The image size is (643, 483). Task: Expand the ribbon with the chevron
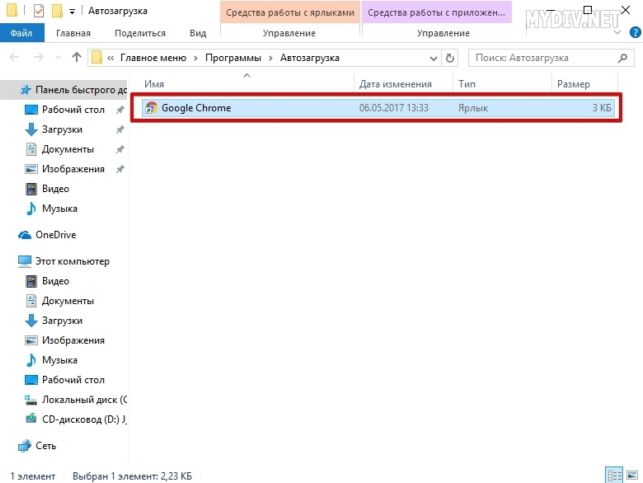617,32
